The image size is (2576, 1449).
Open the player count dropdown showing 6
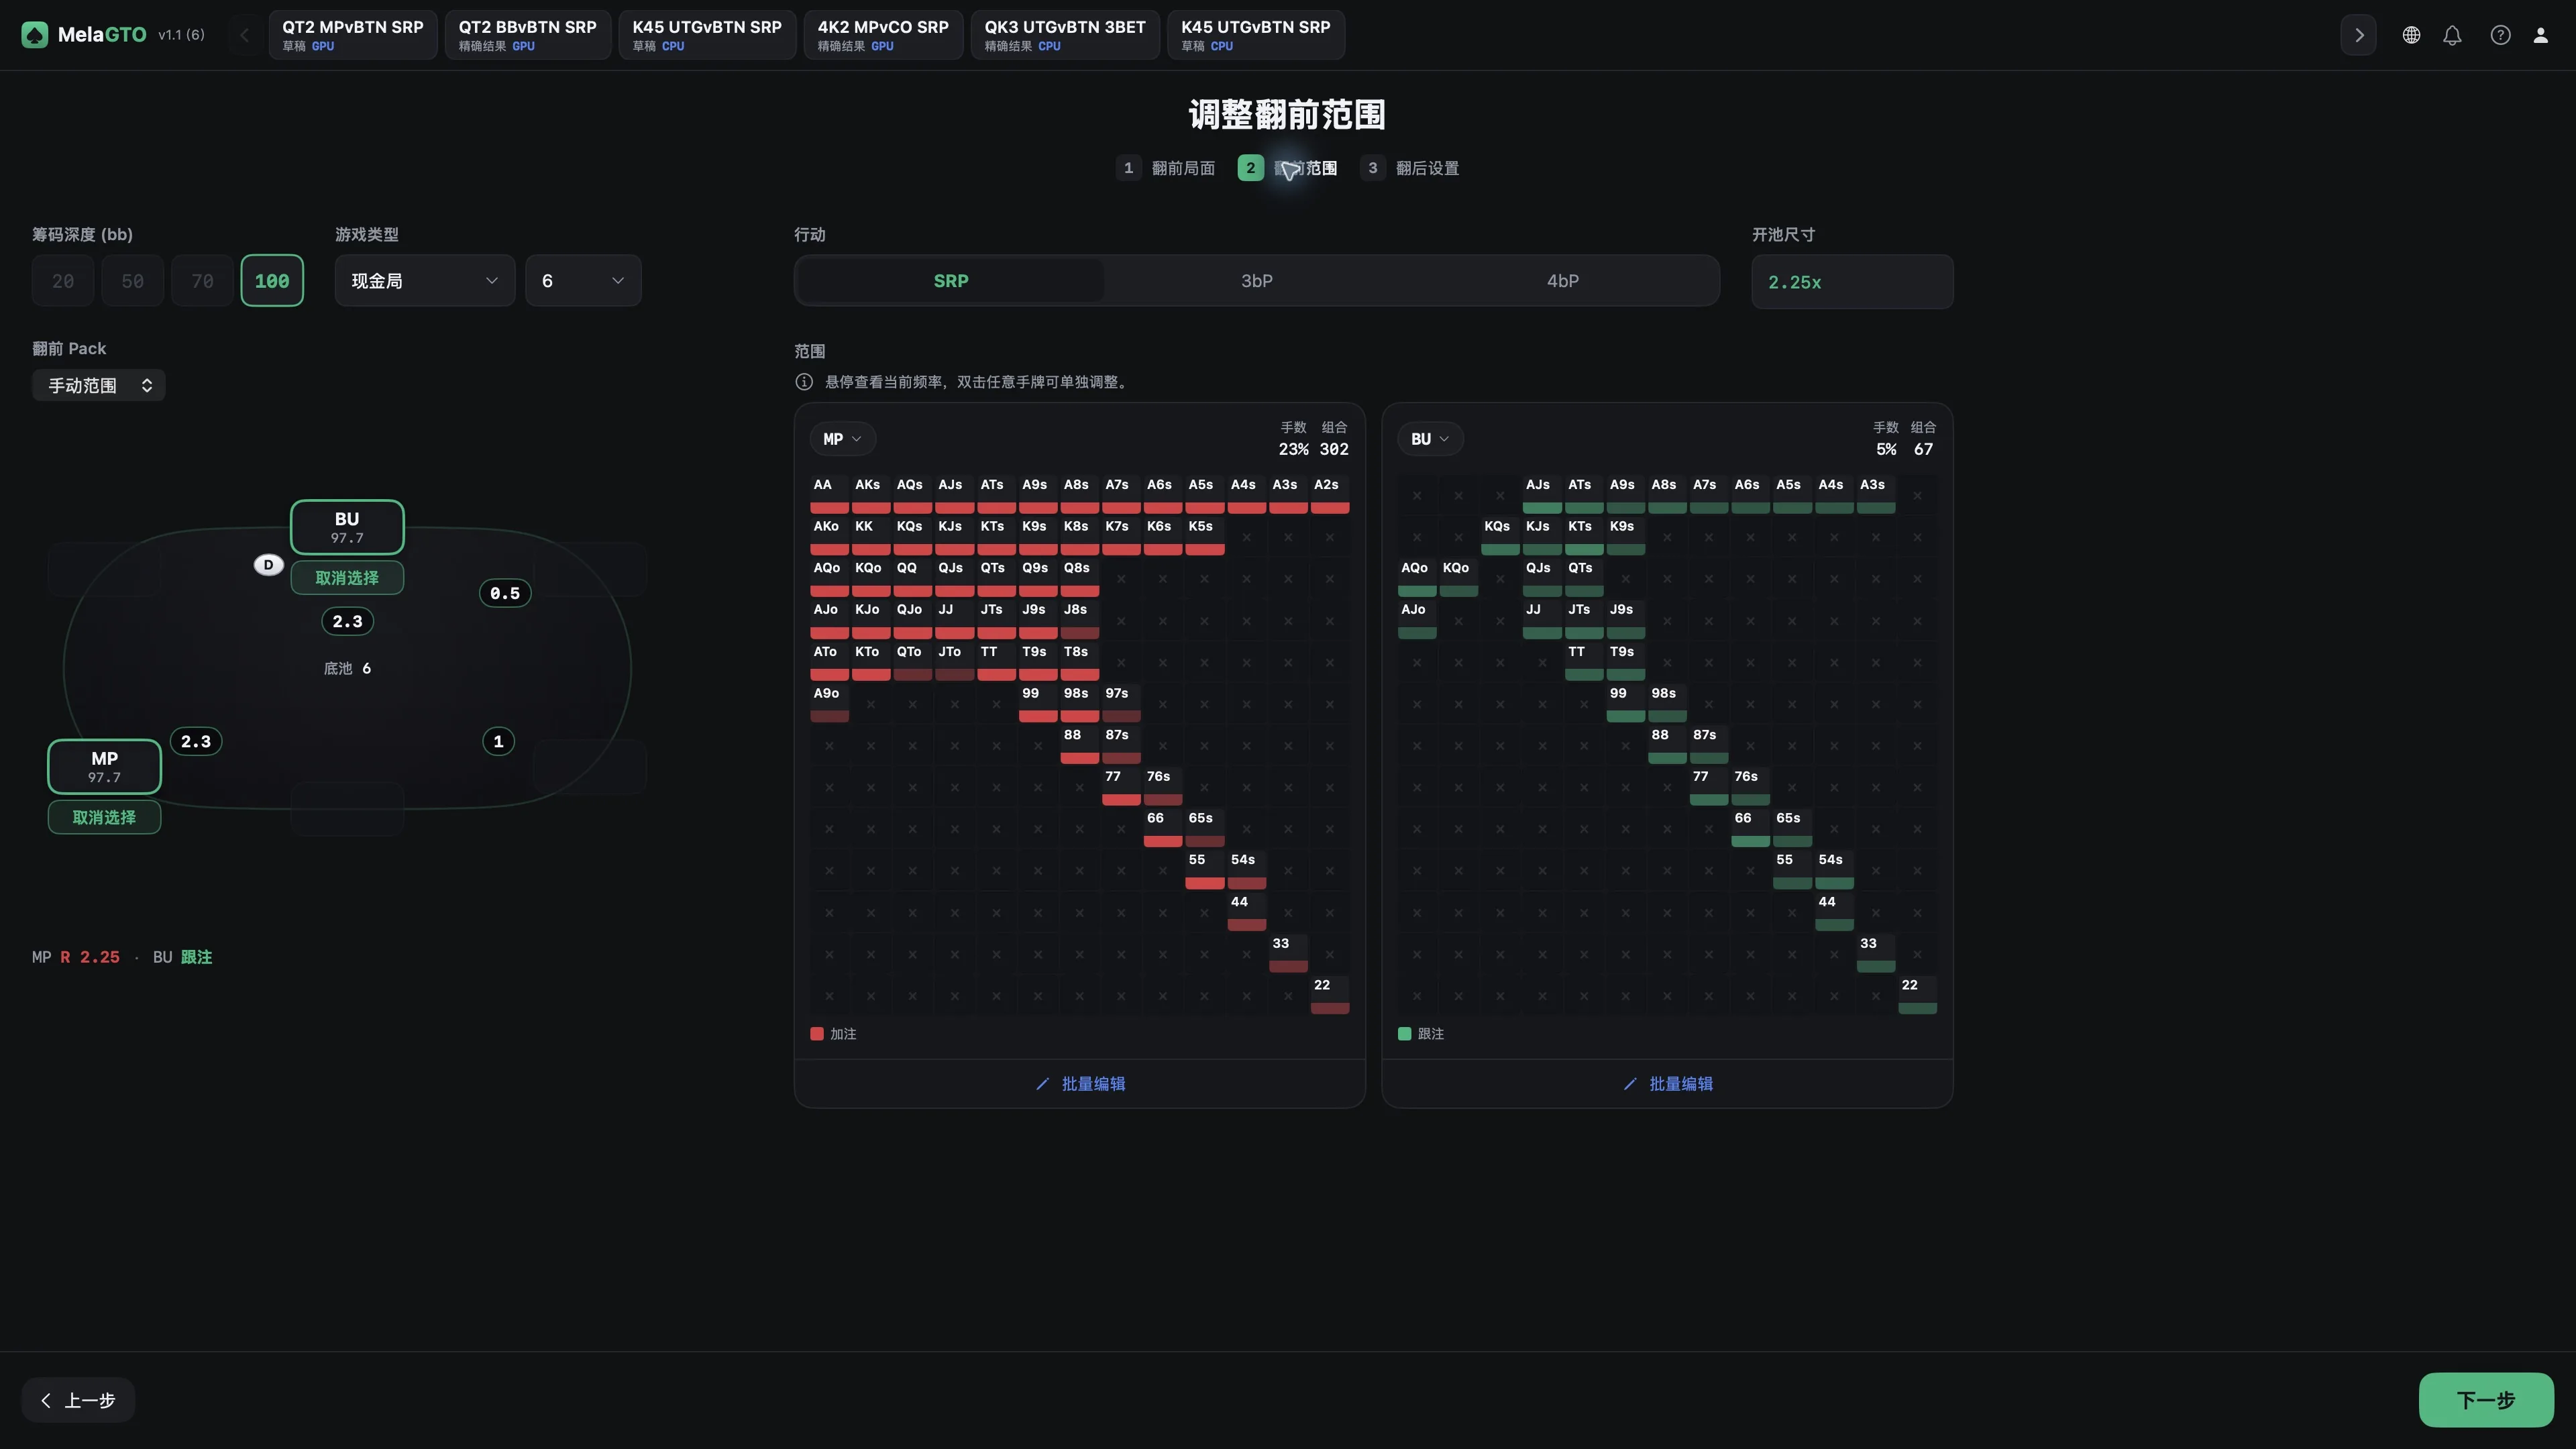coord(583,281)
